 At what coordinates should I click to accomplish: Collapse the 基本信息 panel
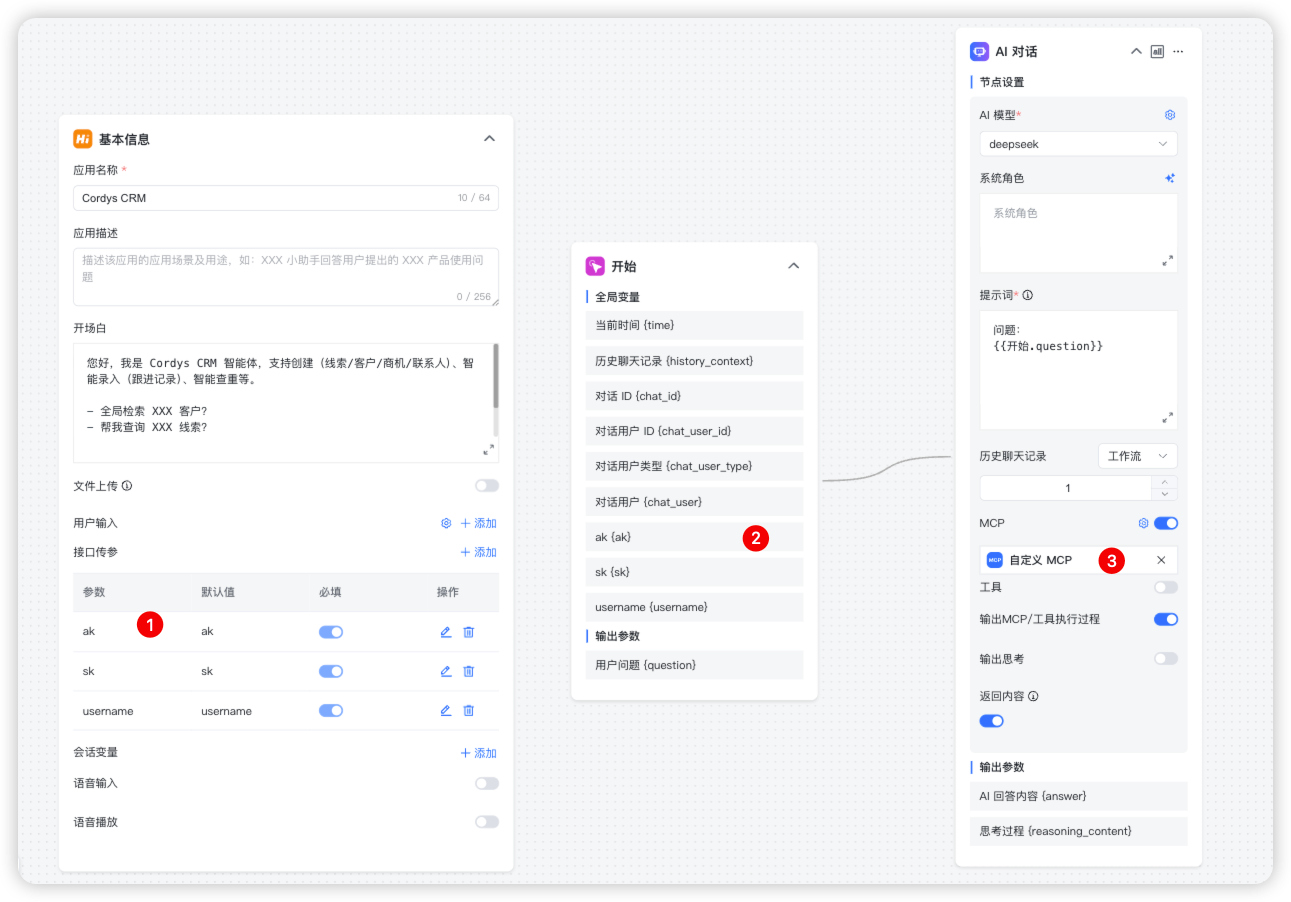(x=489, y=139)
